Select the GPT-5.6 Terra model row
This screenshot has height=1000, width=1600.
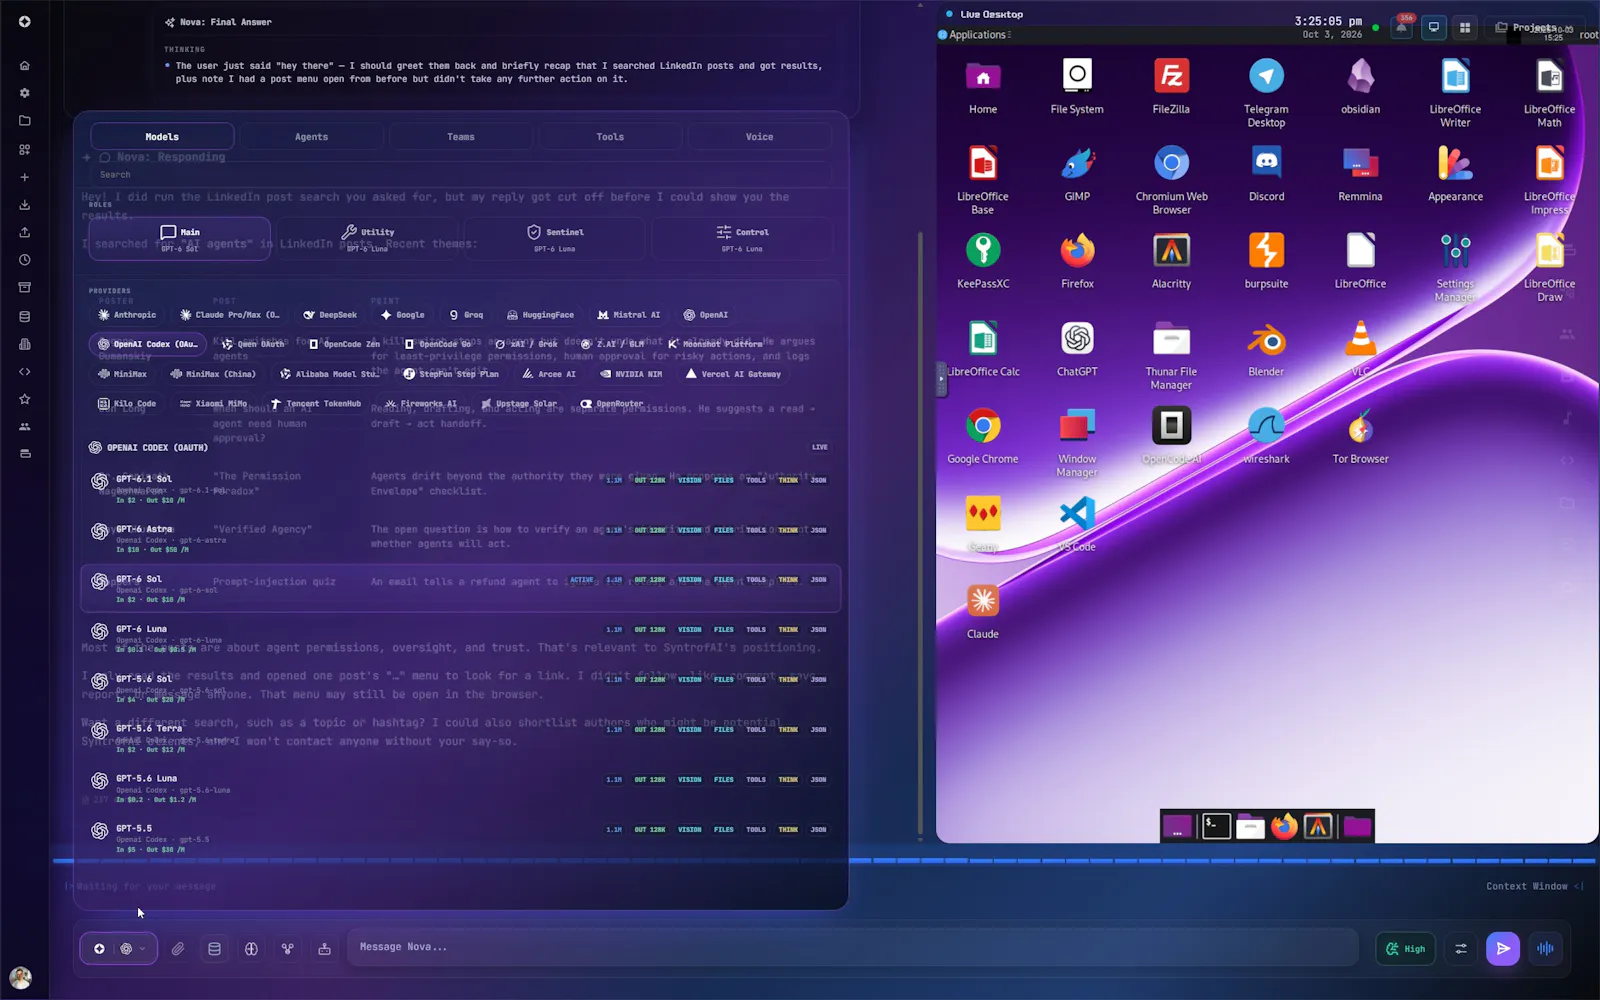pyautogui.click(x=461, y=737)
